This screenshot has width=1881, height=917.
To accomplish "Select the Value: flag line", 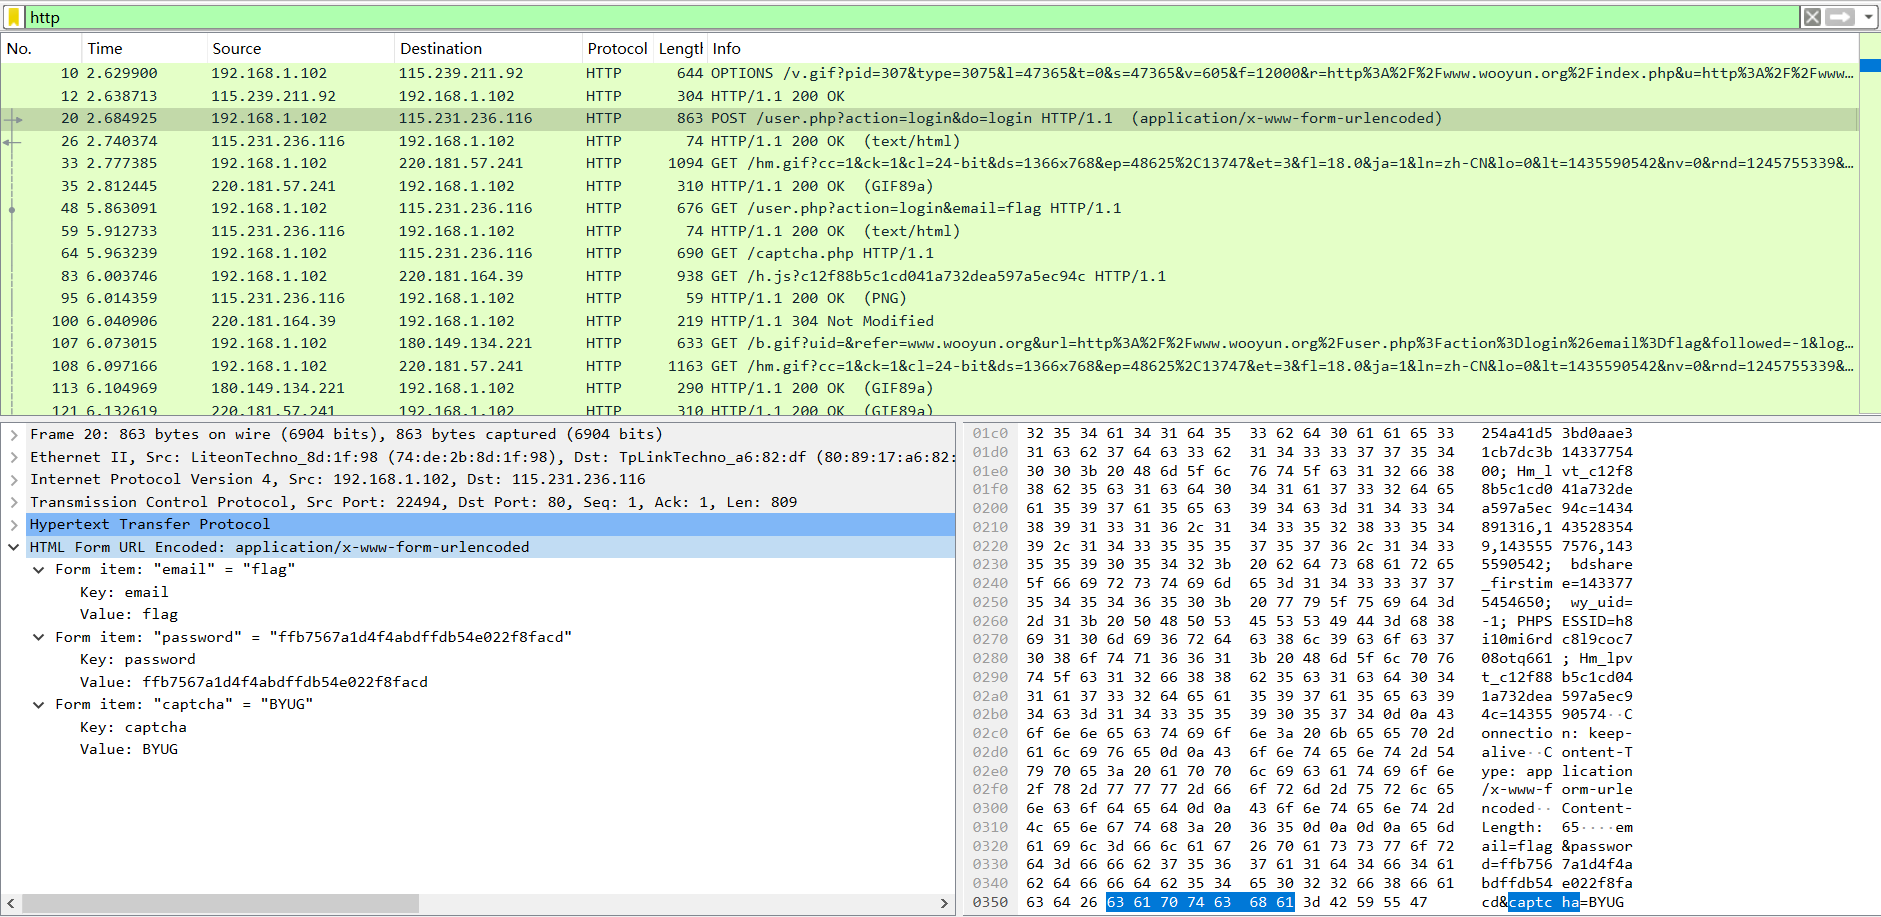I will coord(129,615).
